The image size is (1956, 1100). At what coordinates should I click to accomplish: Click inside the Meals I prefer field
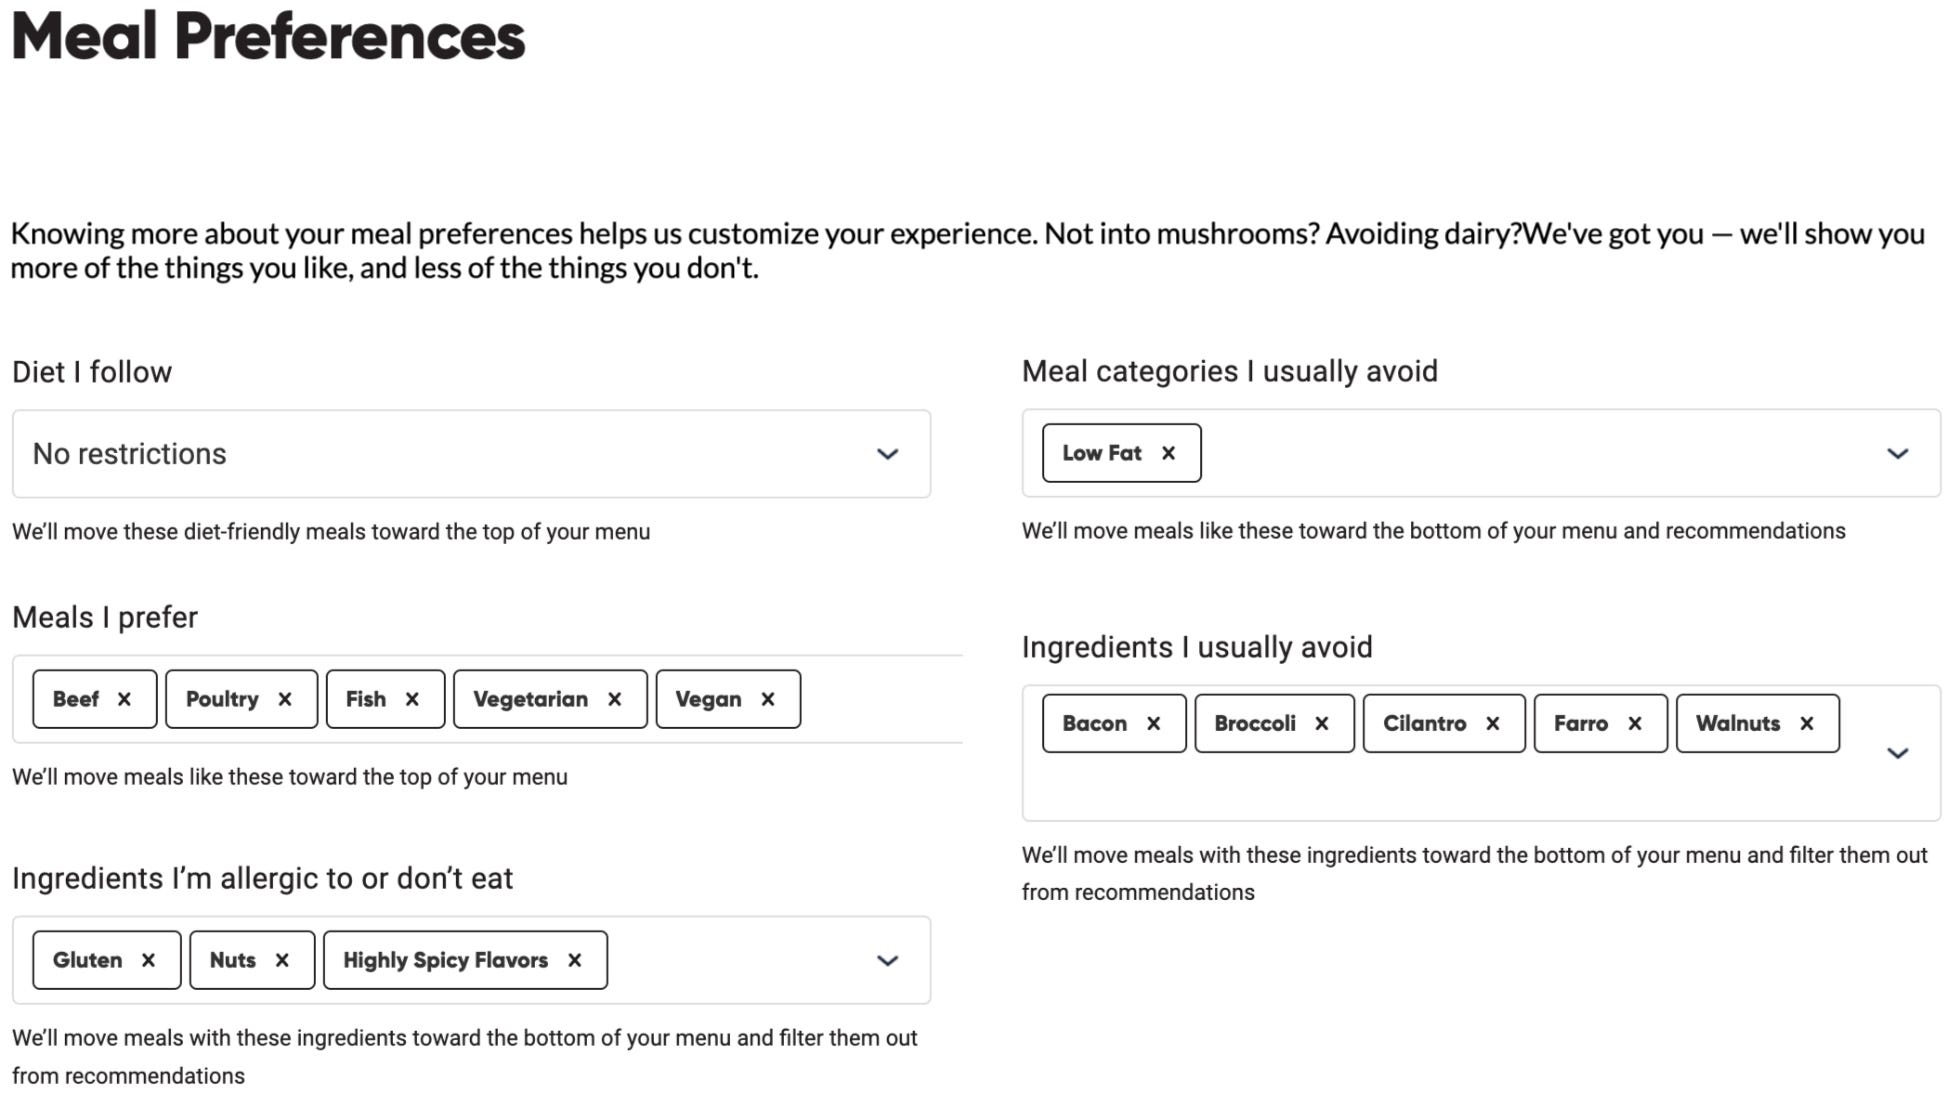880,699
